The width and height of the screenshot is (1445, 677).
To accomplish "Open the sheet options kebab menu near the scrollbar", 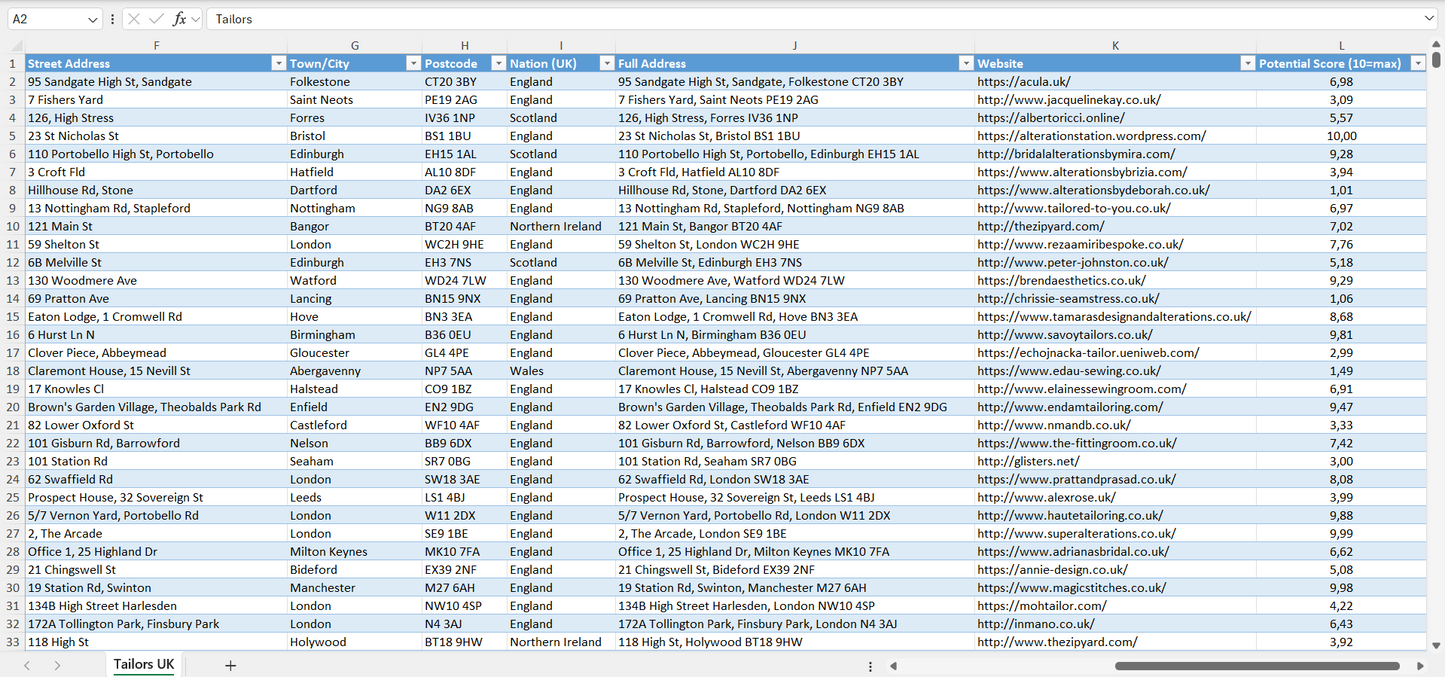I will click(869, 665).
